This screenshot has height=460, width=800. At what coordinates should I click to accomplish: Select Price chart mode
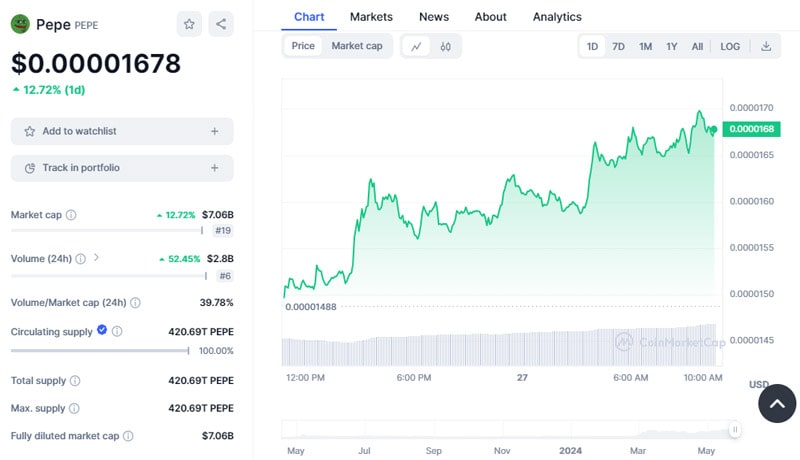tap(303, 46)
